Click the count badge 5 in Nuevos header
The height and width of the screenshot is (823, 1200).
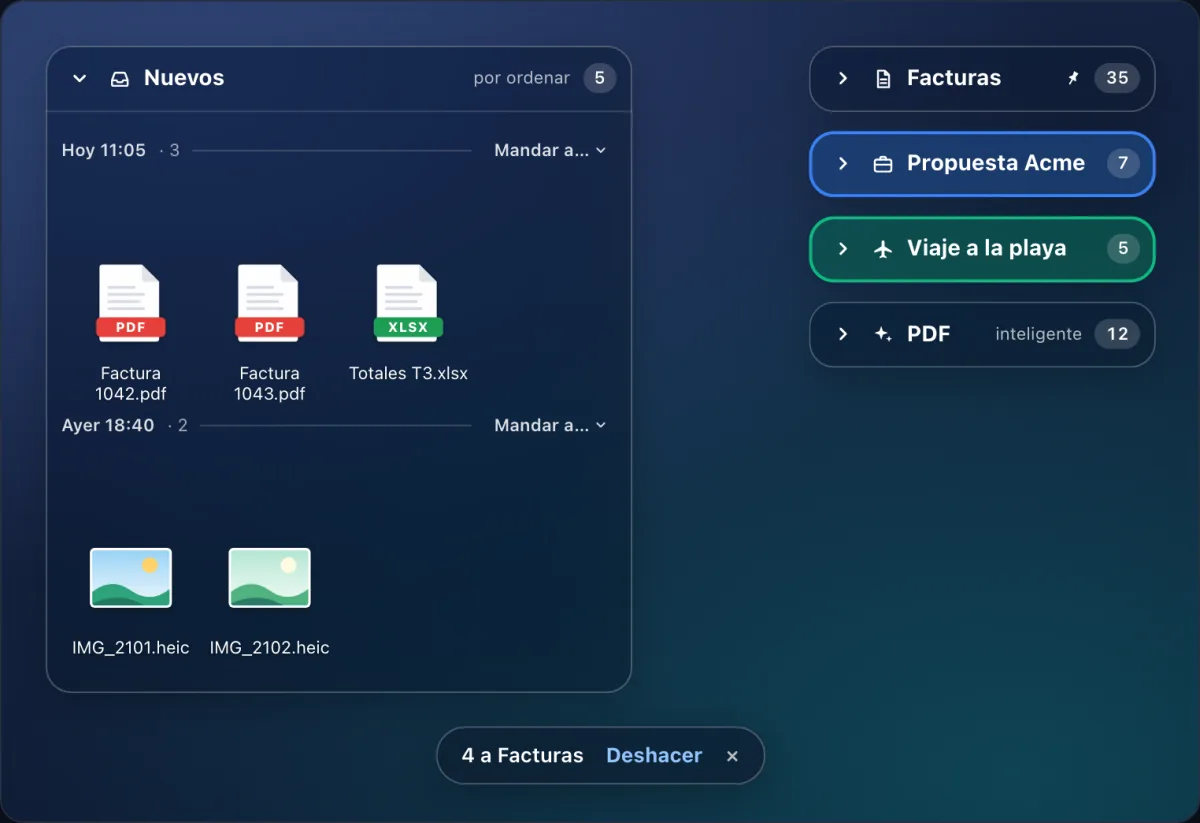pos(600,78)
